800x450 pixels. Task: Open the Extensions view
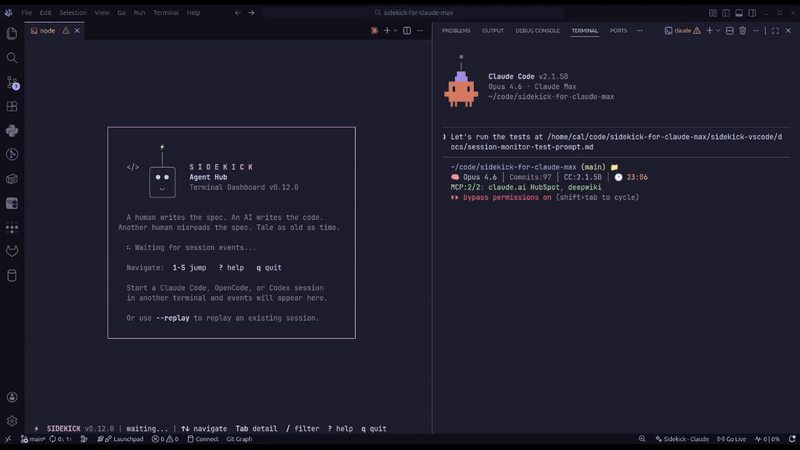pos(12,107)
